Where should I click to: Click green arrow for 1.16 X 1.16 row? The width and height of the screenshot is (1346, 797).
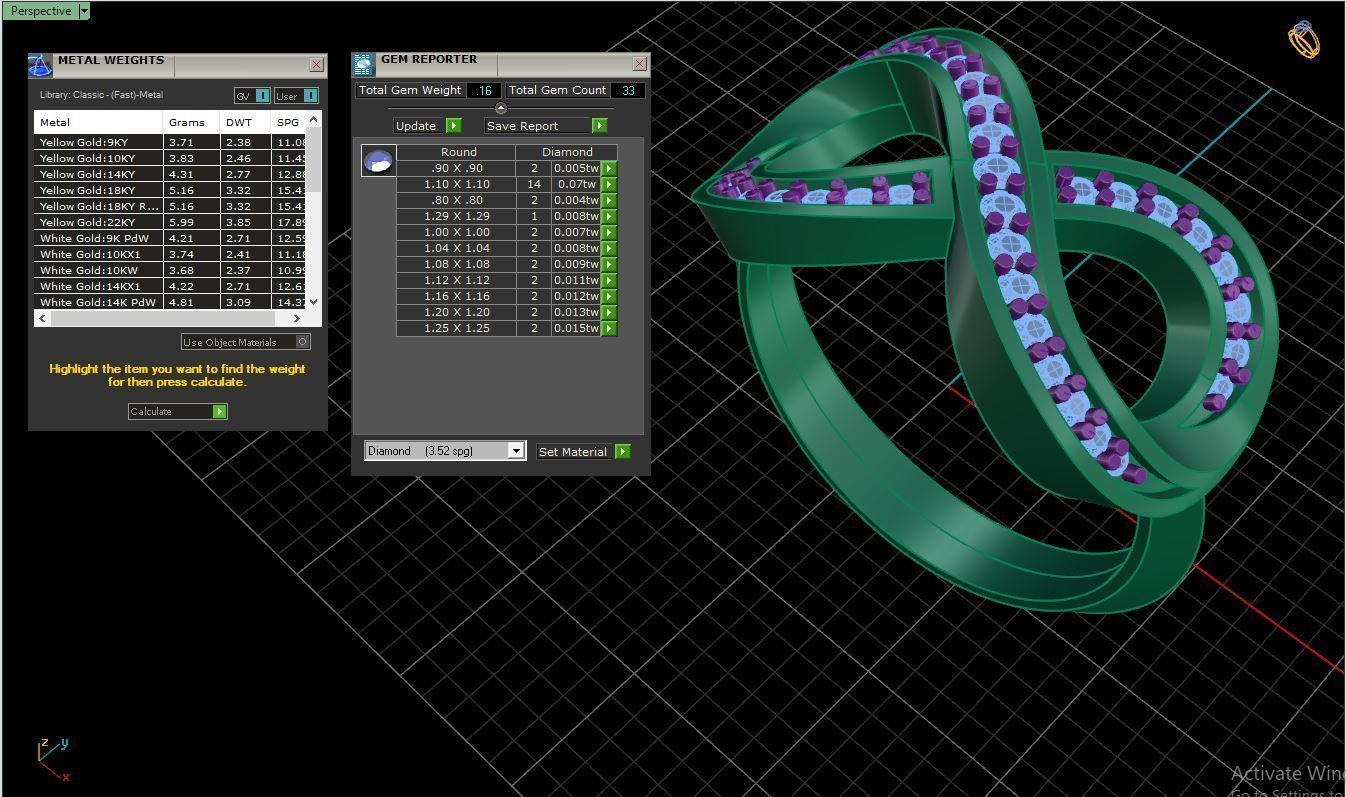tap(608, 297)
